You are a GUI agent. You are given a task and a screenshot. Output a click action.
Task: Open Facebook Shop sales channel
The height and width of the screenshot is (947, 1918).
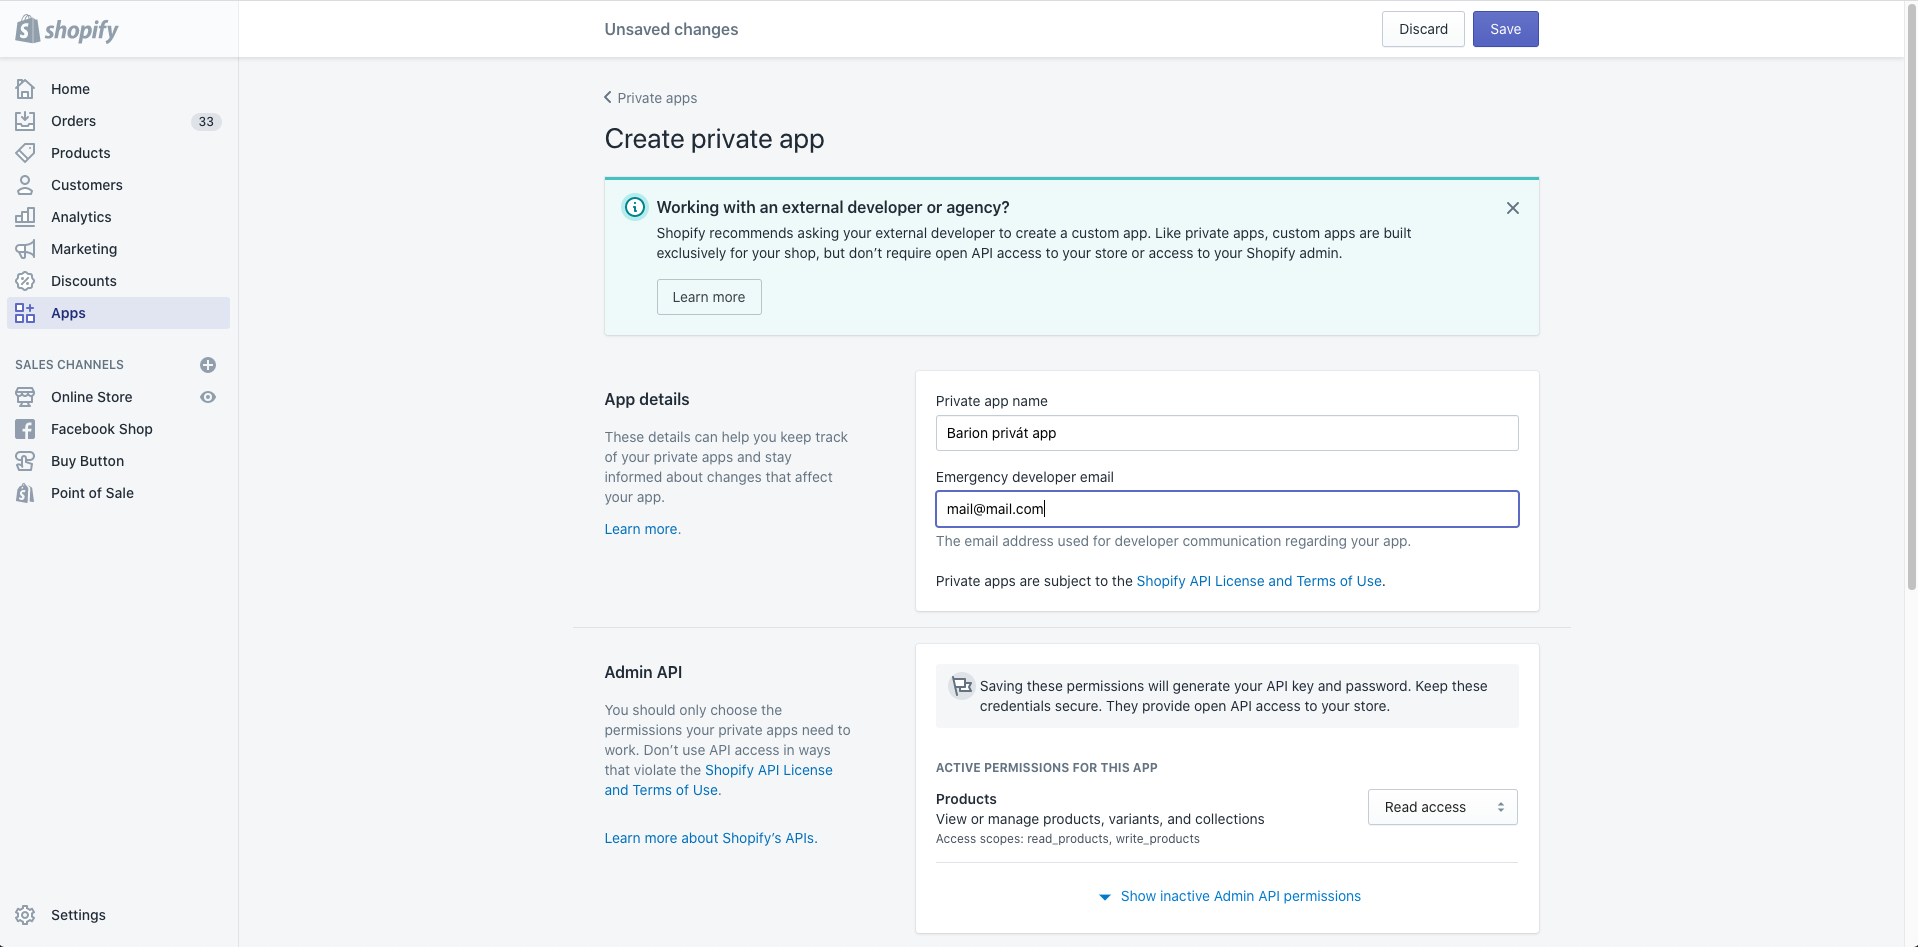(102, 429)
